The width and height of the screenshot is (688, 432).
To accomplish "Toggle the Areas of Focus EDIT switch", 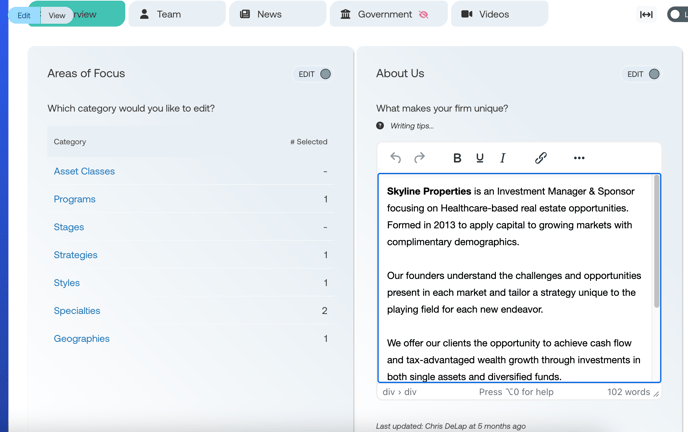I will click(325, 74).
